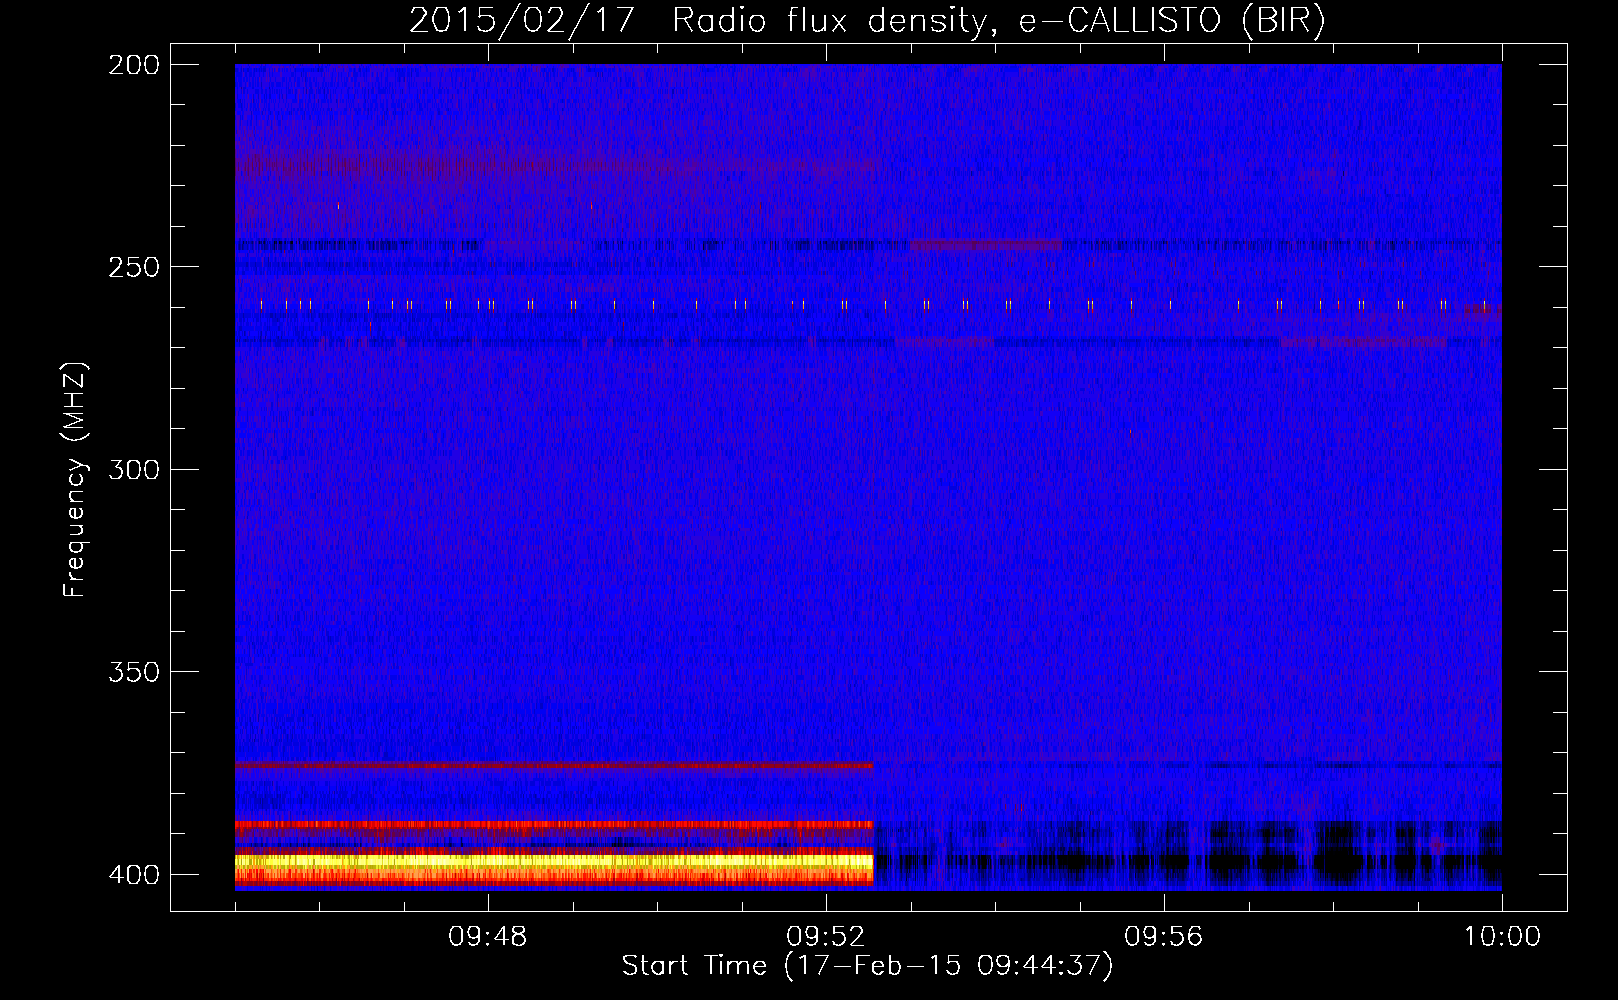Select the 250 frequency tick label
Image resolution: width=1618 pixels, height=1000 pixels.
coord(133,267)
